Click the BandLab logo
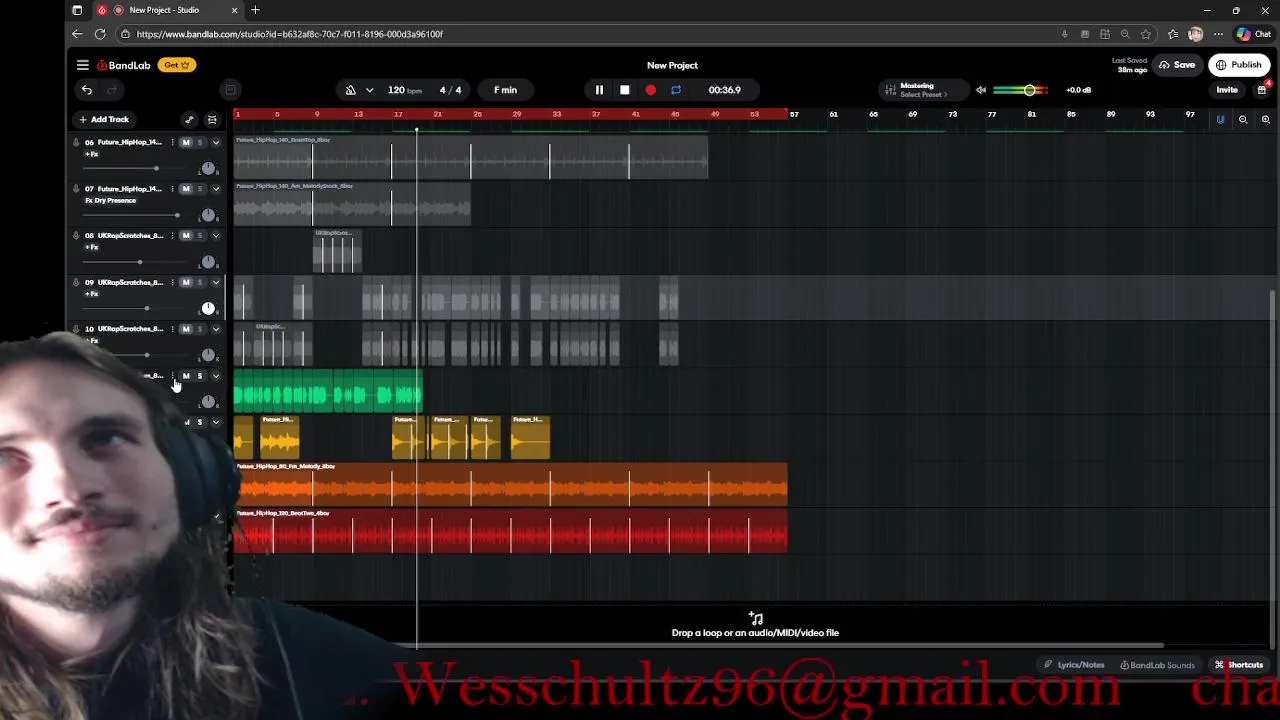The width and height of the screenshot is (1280, 720). [x=124, y=65]
